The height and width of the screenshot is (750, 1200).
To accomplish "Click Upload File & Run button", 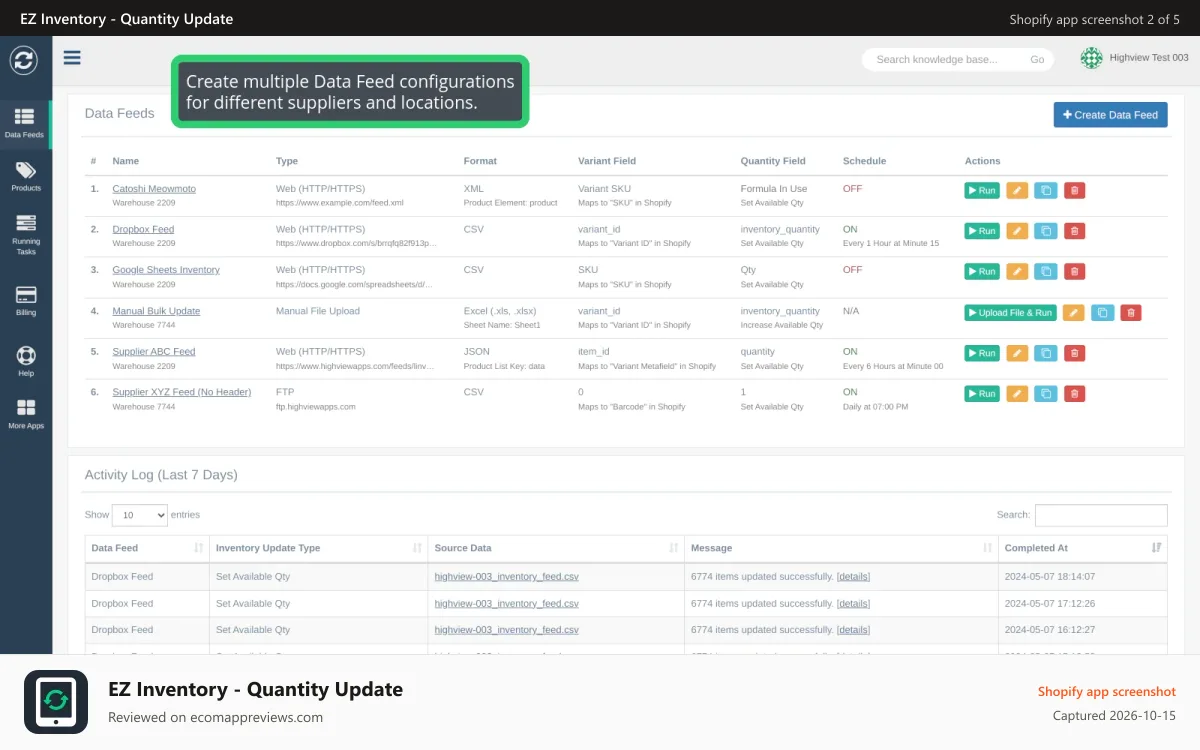I will pos(1010,313).
